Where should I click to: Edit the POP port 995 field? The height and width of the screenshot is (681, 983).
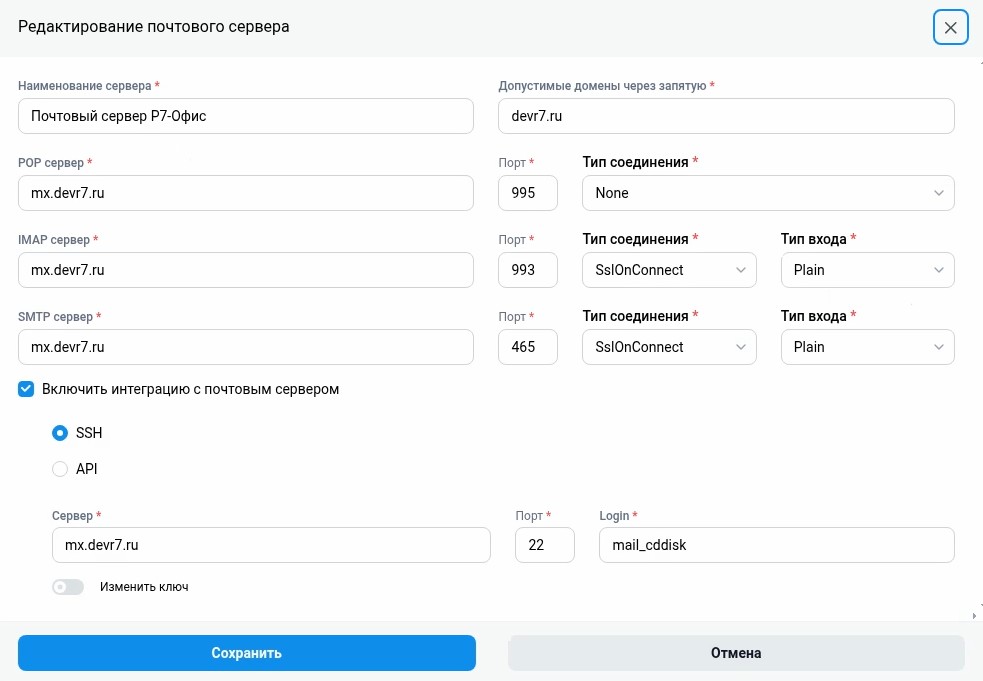click(x=528, y=193)
